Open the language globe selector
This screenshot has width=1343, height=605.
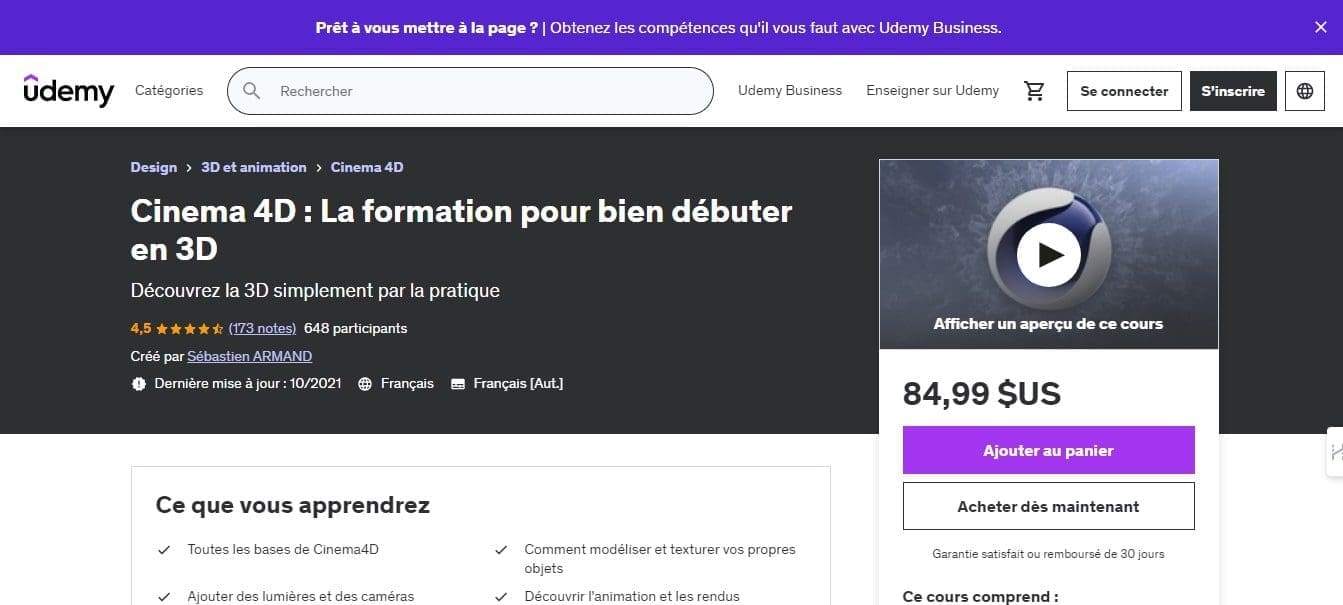(1304, 91)
